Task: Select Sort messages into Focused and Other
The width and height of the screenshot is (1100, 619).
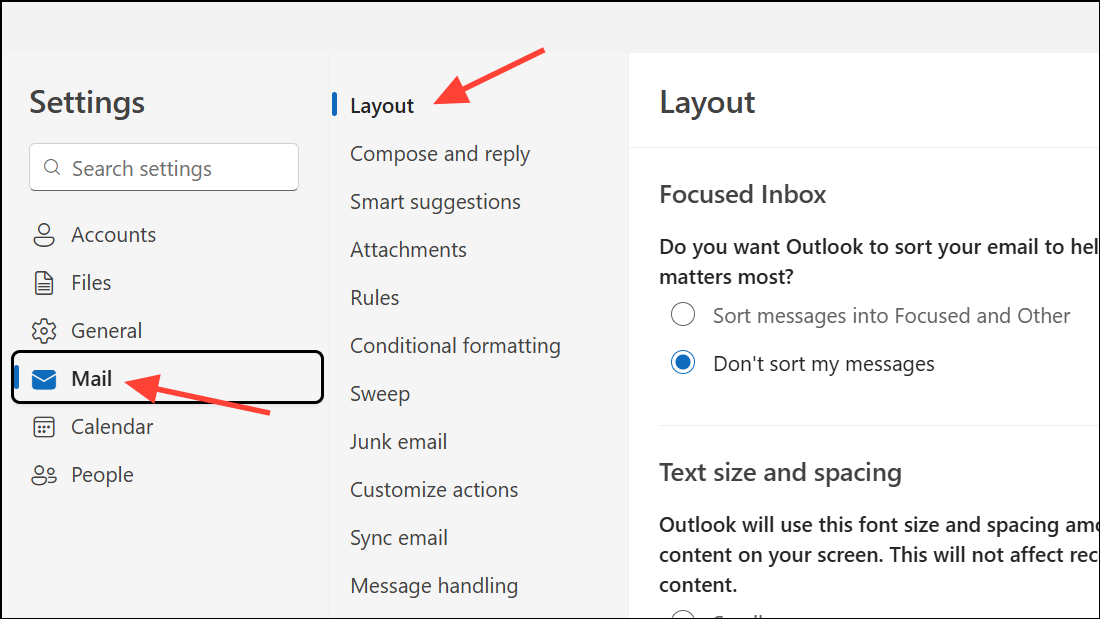Action: (683, 314)
